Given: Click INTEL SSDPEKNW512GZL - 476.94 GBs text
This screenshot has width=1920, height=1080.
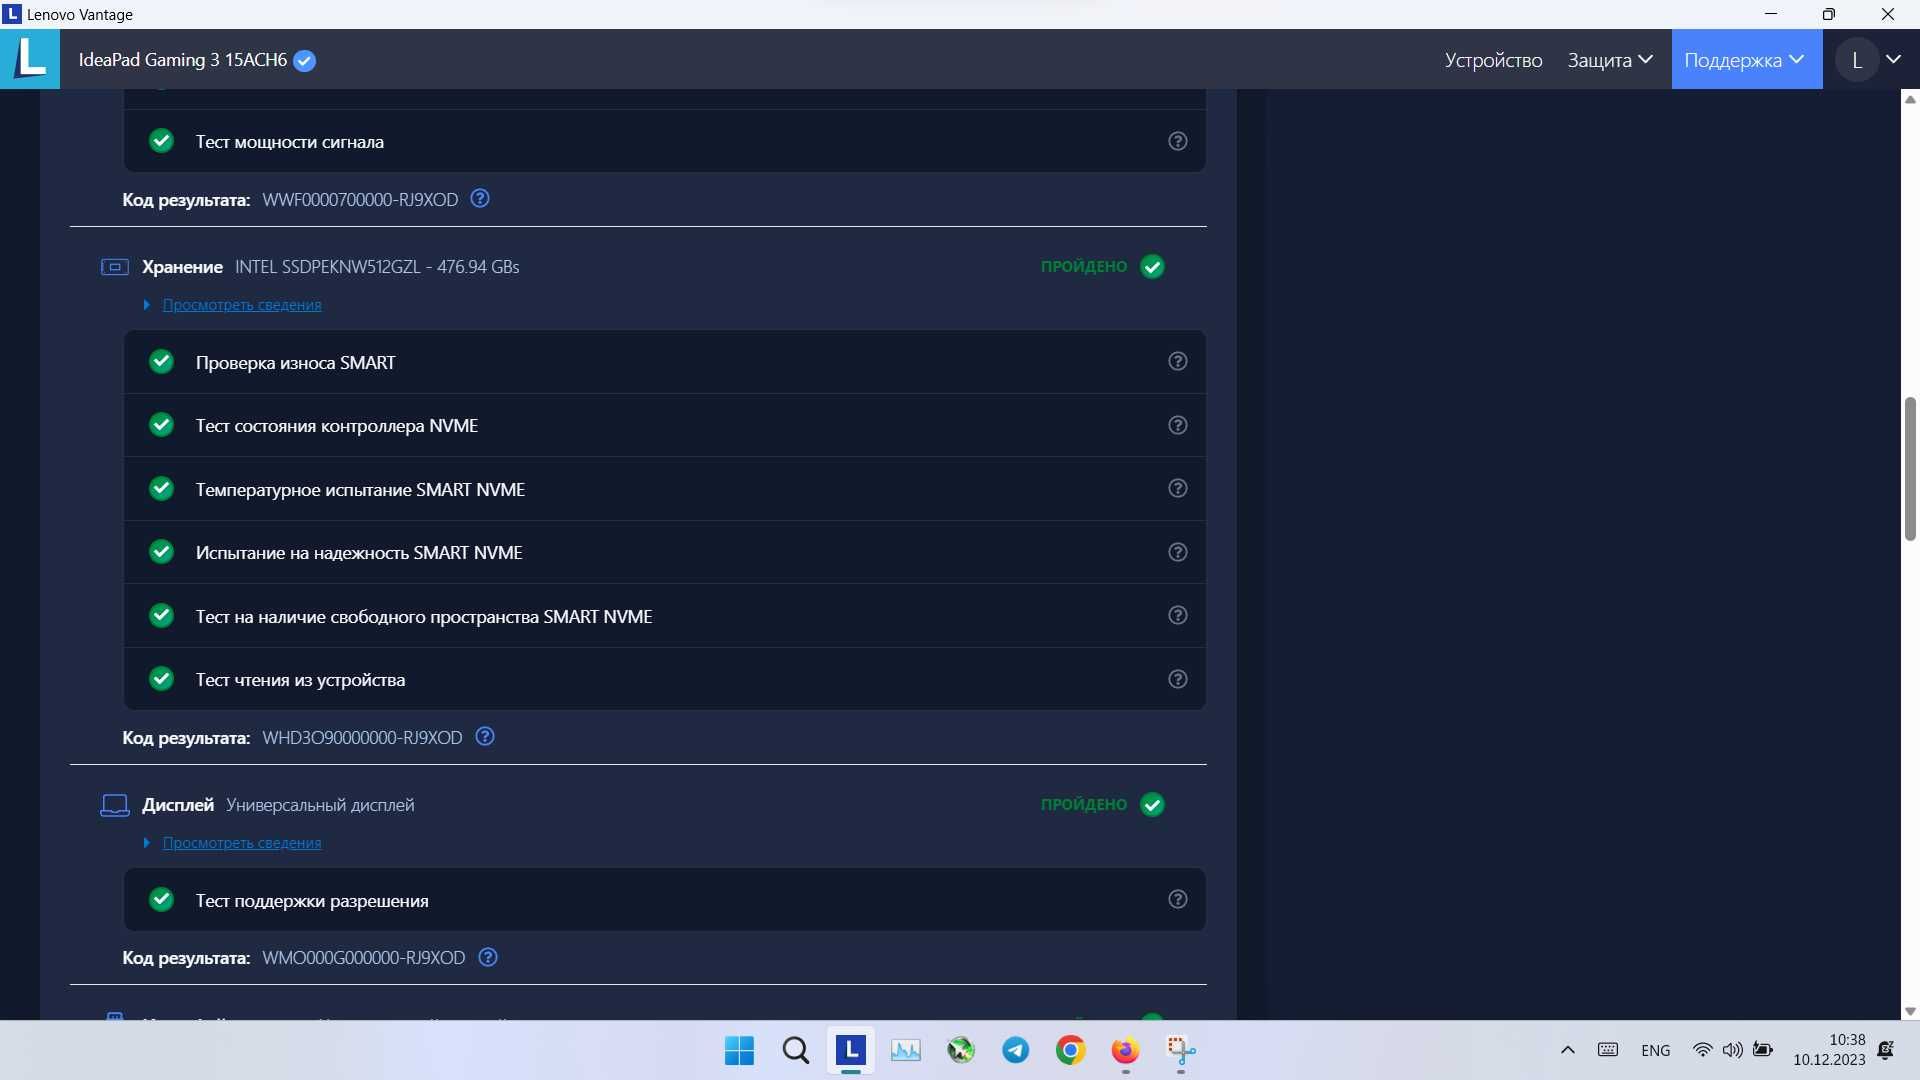Looking at the screenshot, I should coord(377,267).
